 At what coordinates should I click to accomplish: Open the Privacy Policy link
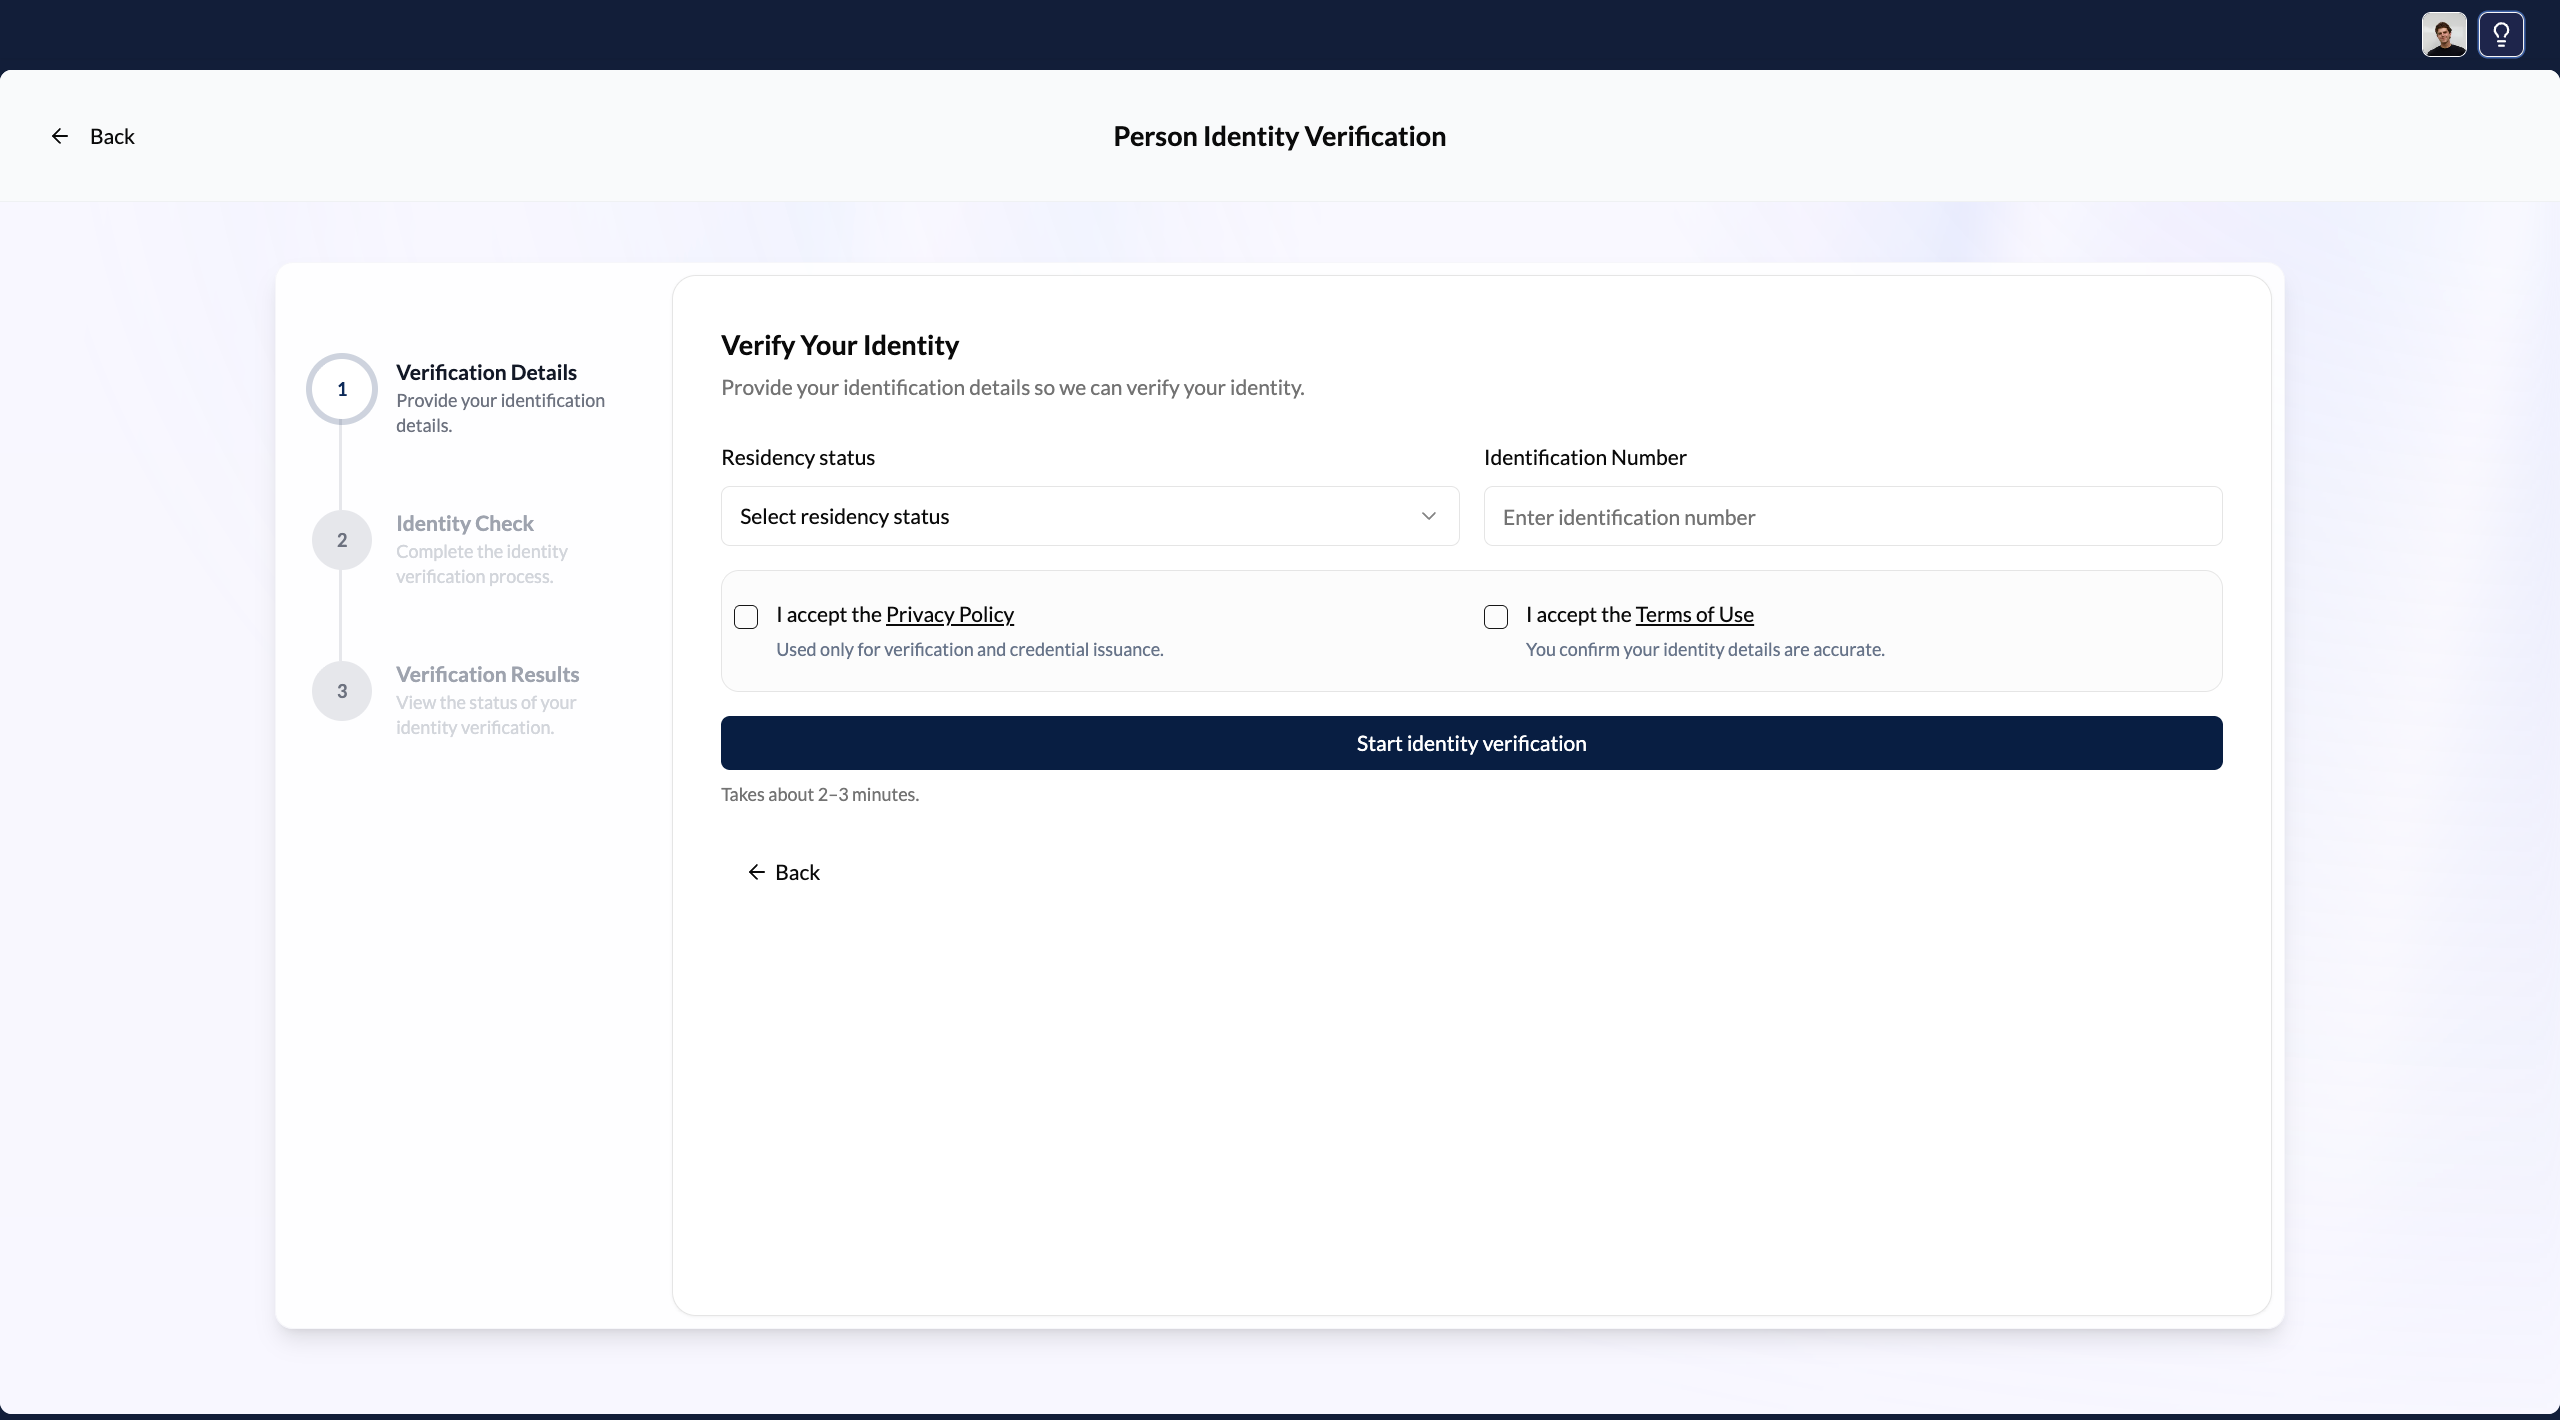coord(949,614)
